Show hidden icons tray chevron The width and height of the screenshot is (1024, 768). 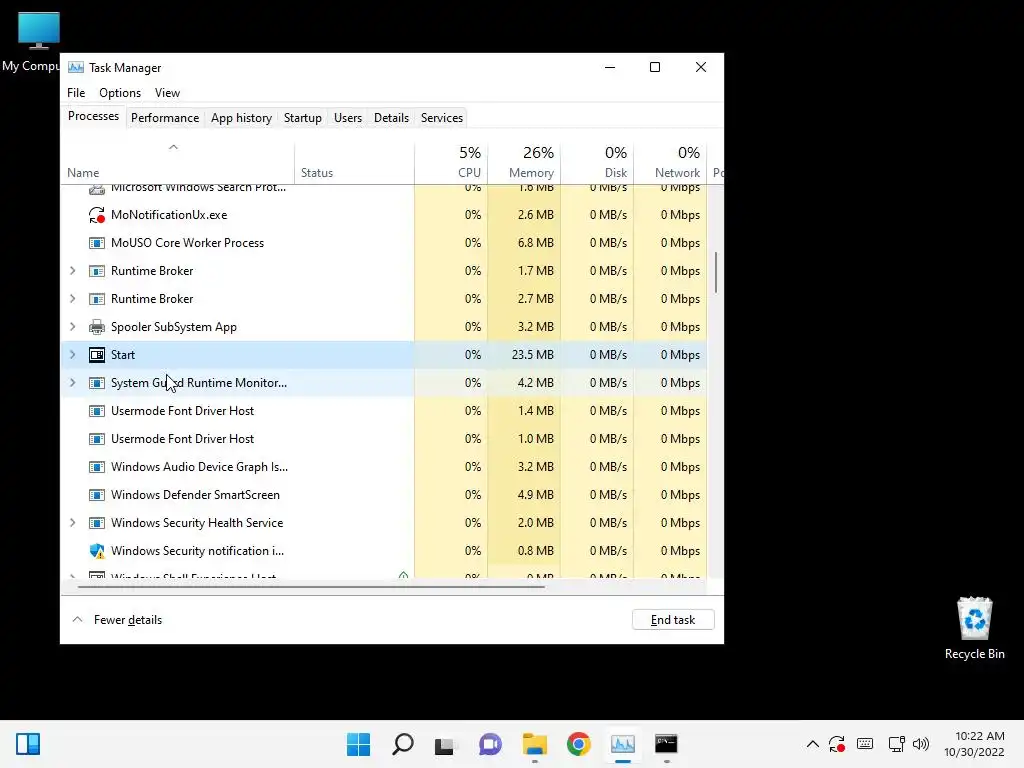point(812,744)
